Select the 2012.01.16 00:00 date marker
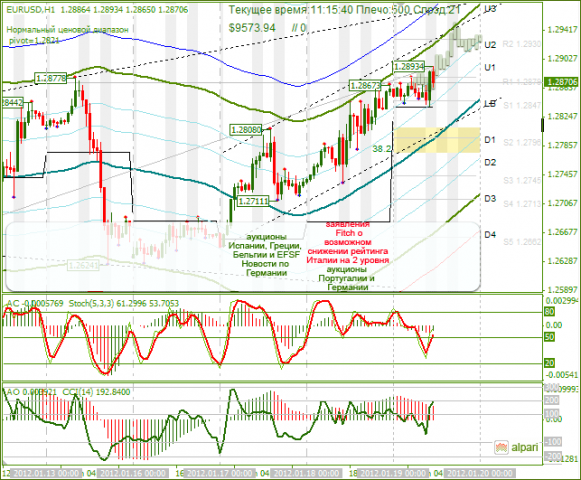 pyautogui.click(x=133, y=473)
